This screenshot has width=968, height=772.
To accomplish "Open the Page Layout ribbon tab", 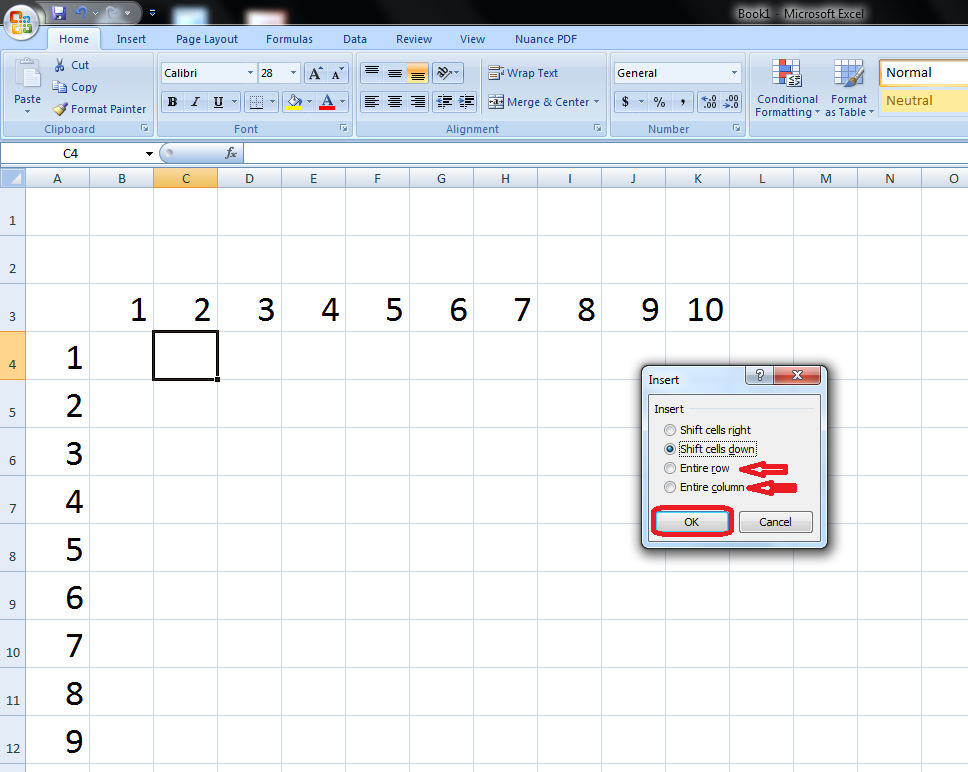I will click(206, 39).
